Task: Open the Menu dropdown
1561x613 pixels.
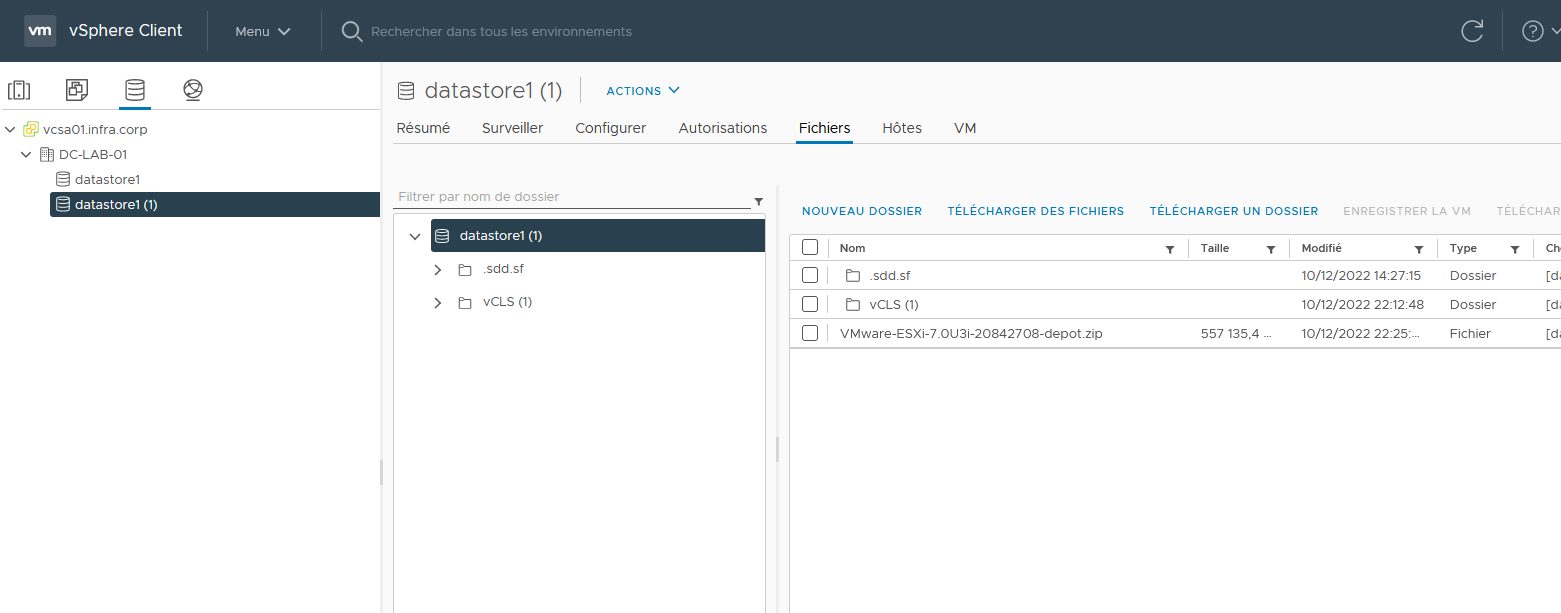Action: [261, 31]
